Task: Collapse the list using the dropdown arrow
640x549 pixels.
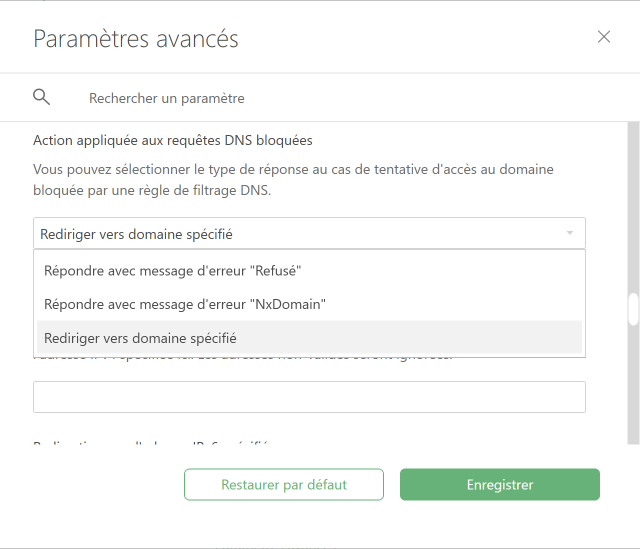Action: 570,233
